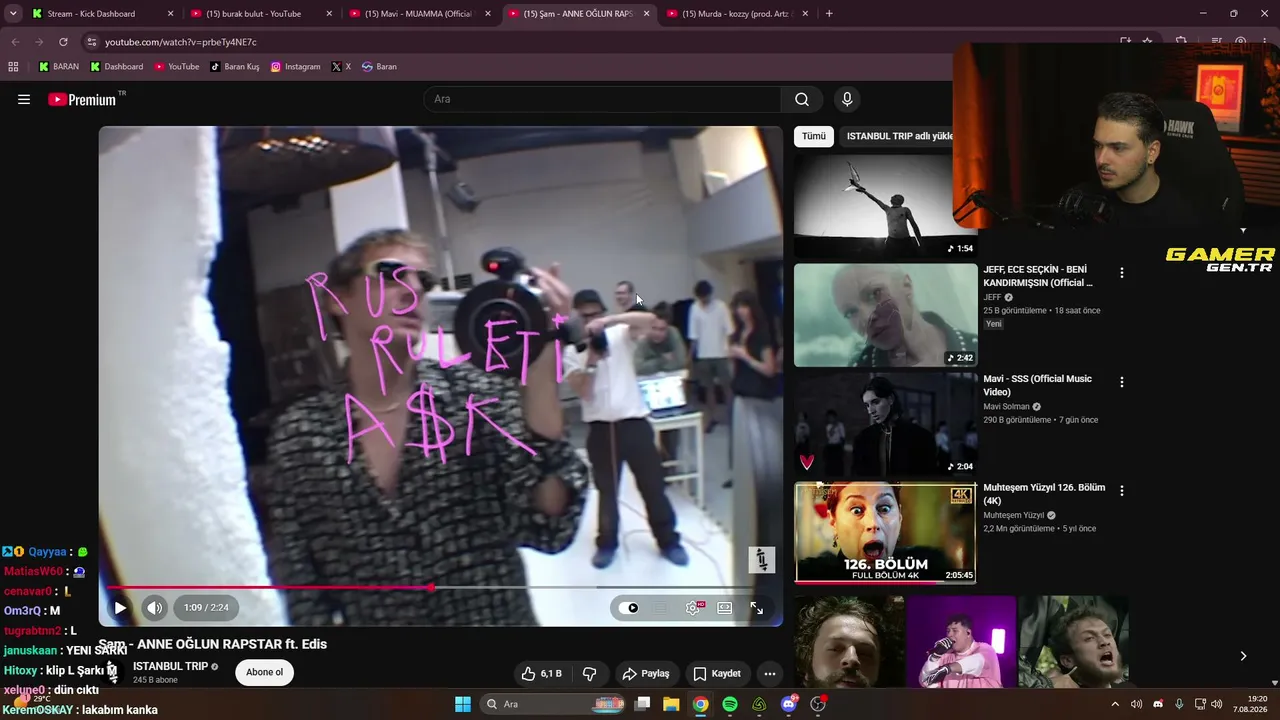Open options for 'JEFF, ECE SEÇKİN' video
Screen dimensions: 1280x720
1122,272
